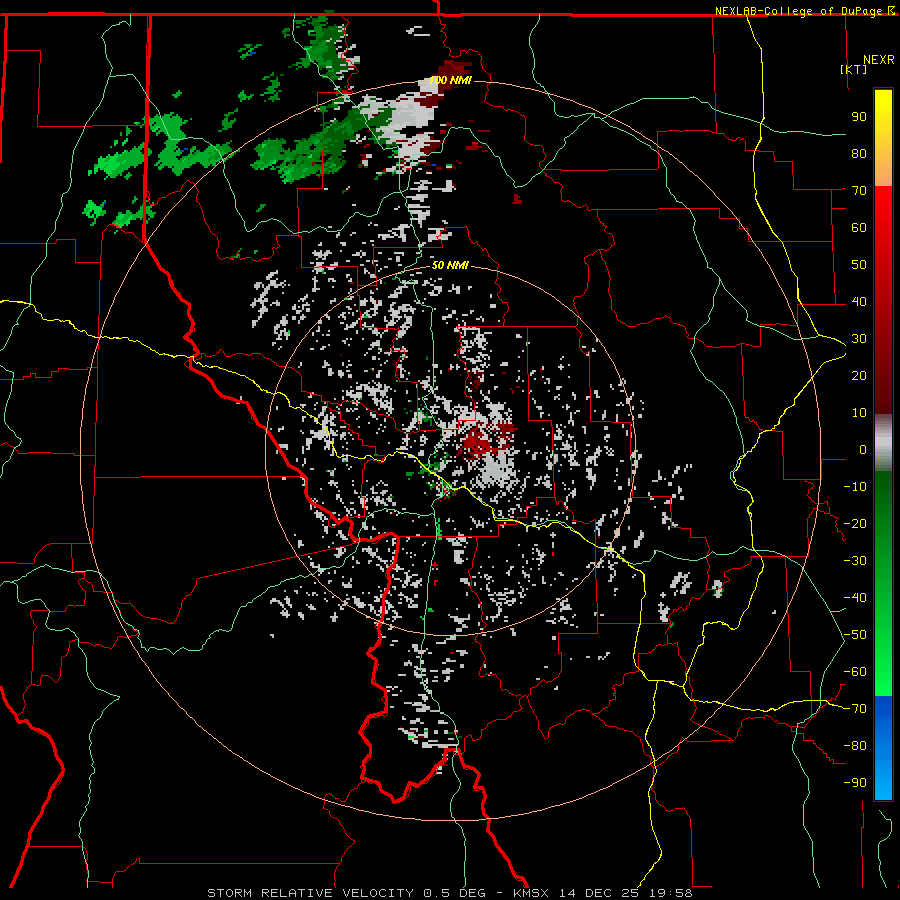Click the -50 knot scale label
This screenshot has height=900, width=900.
coord(855,635)
